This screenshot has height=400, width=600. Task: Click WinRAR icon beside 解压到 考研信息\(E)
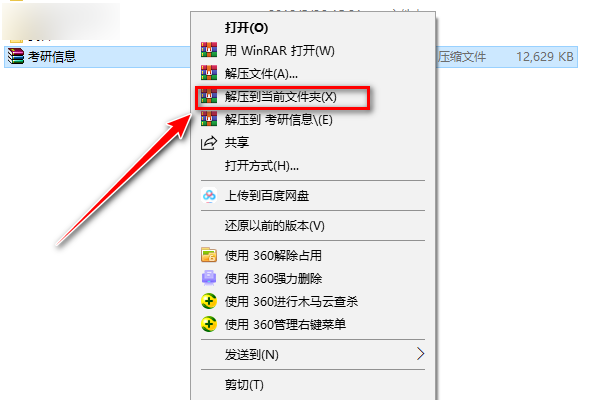(x=209, y=119)
